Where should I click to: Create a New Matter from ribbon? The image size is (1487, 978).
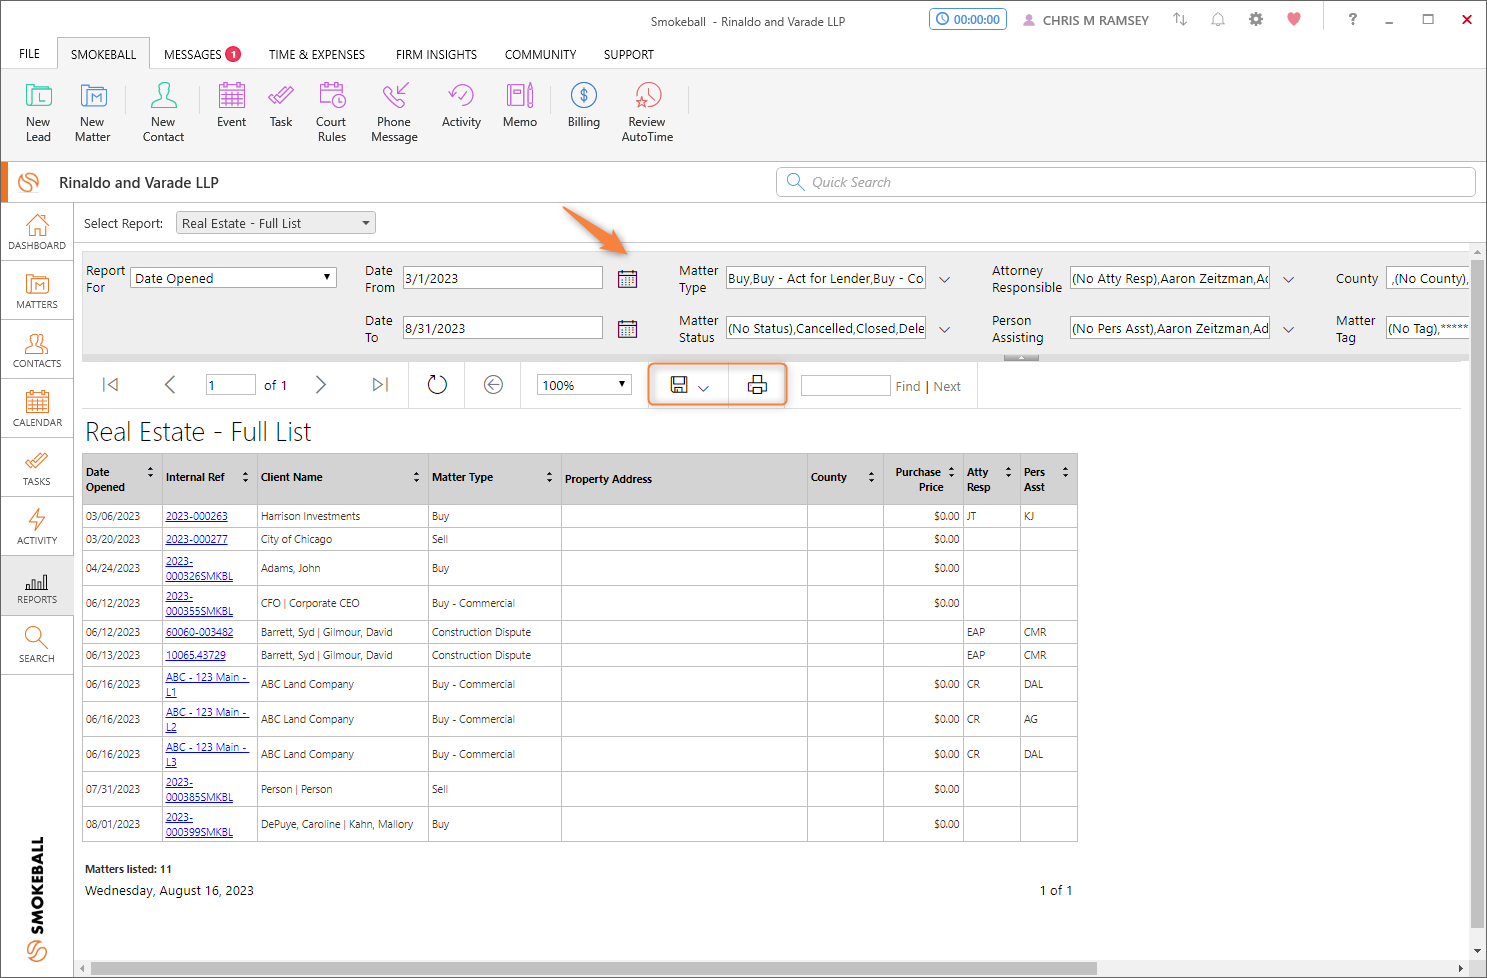93,112
